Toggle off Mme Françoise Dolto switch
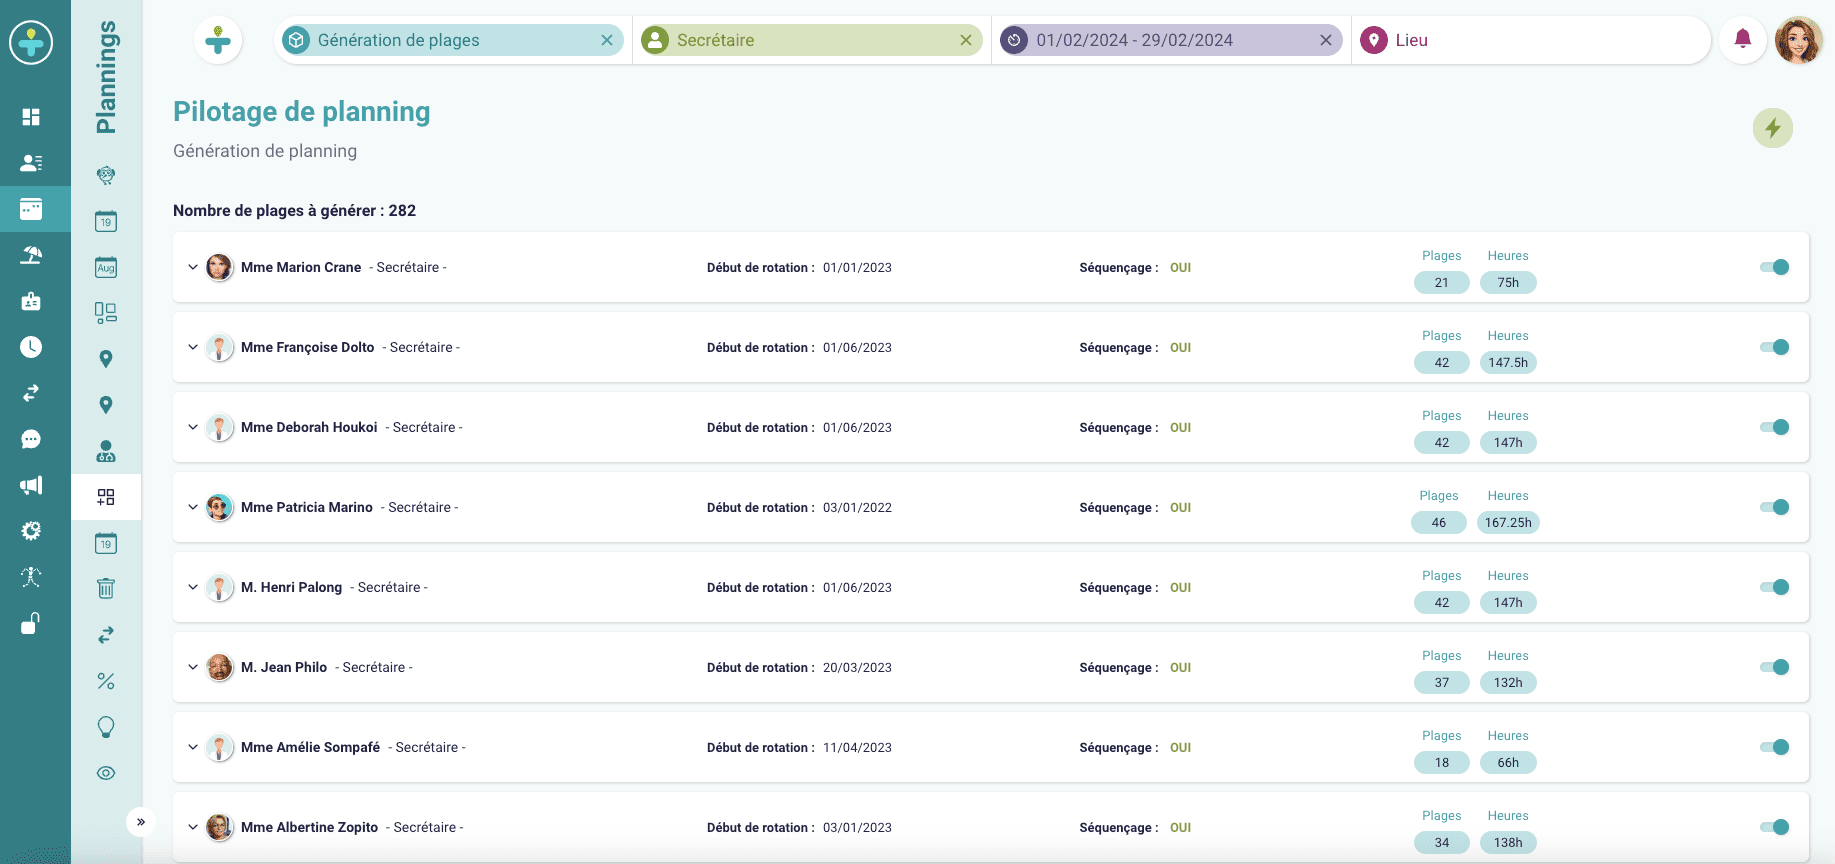Viewport: 1835px width, 864px height. point(1775,347)
